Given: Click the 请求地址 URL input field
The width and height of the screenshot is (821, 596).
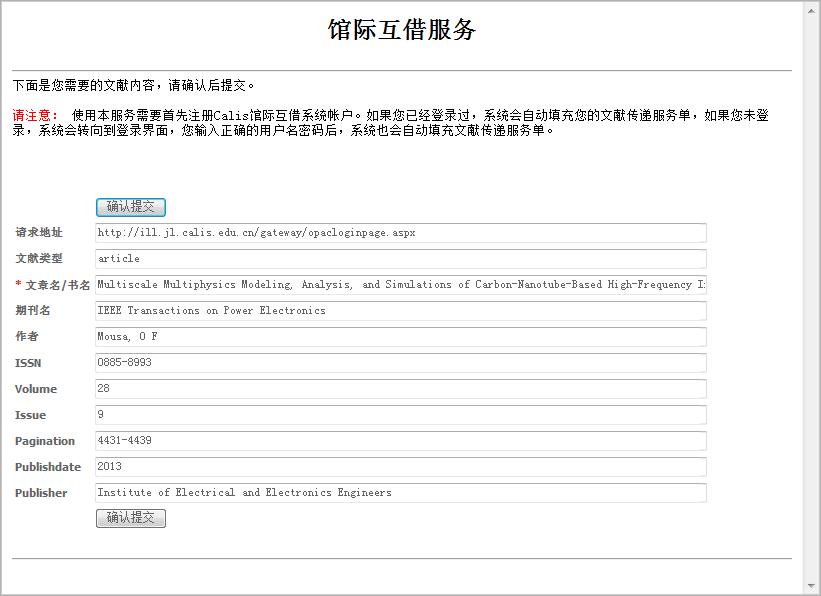Looking at the screenshot, I should coord(400,233).
